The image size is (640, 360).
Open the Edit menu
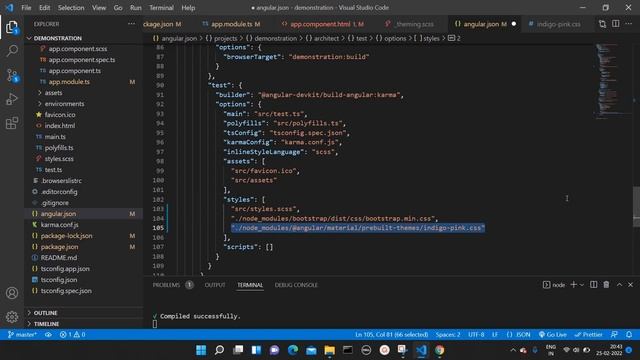(x=44, y=7)
